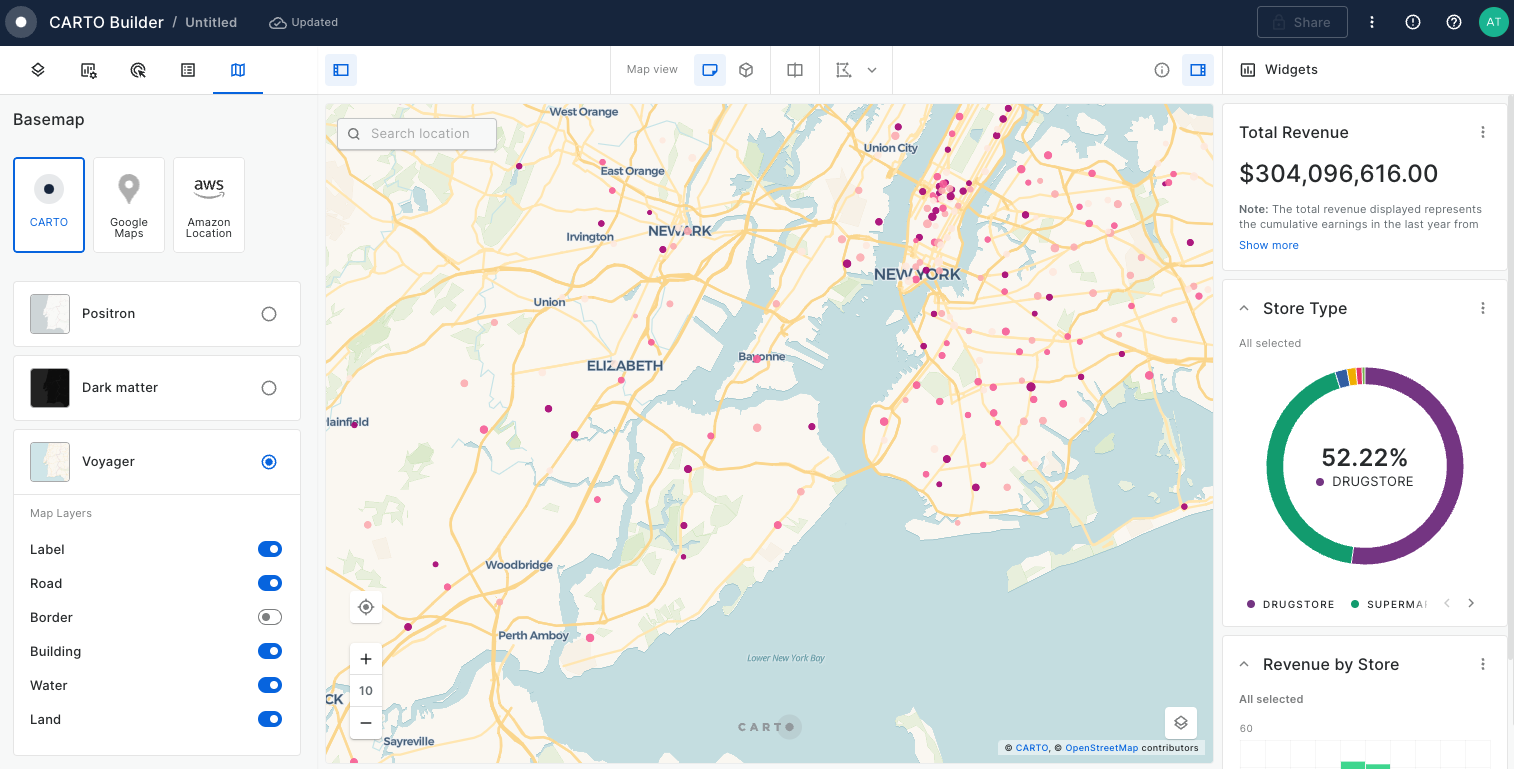Center map on current location
Viewport: 1514px width, 769px height.
[366, 607]
